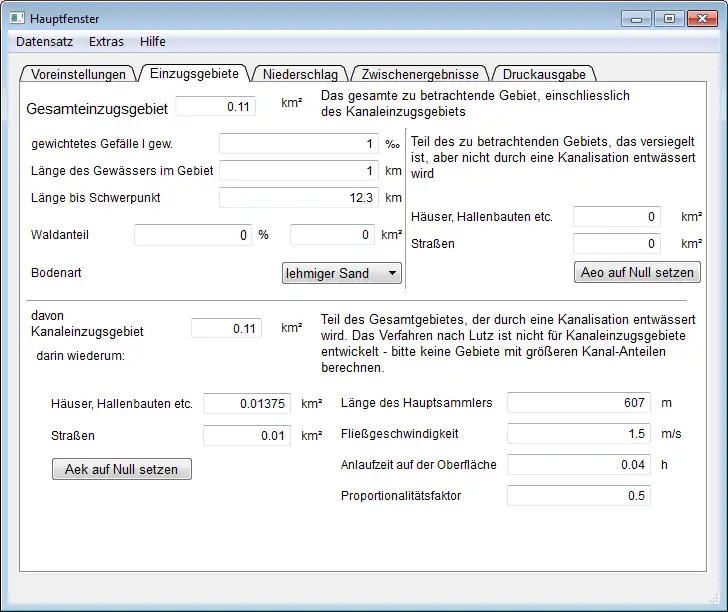Click the 'darin wiederum:' text
Screen dimensions: 728x612
[81, 356]
